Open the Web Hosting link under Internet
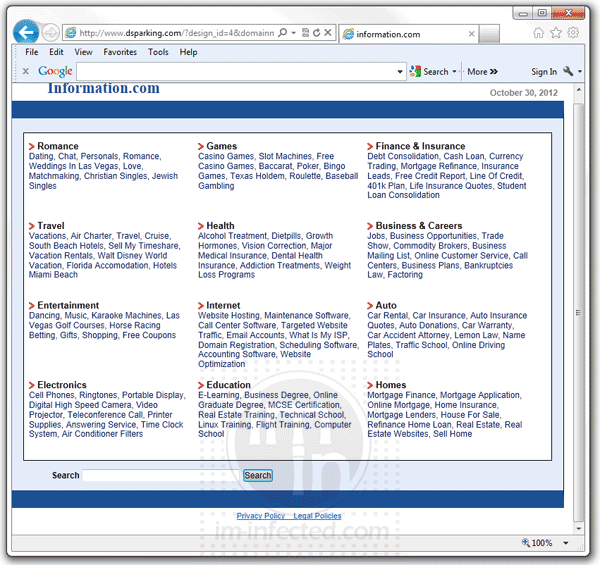This screenshot has width=600, height=565. [x=228, y=316]
